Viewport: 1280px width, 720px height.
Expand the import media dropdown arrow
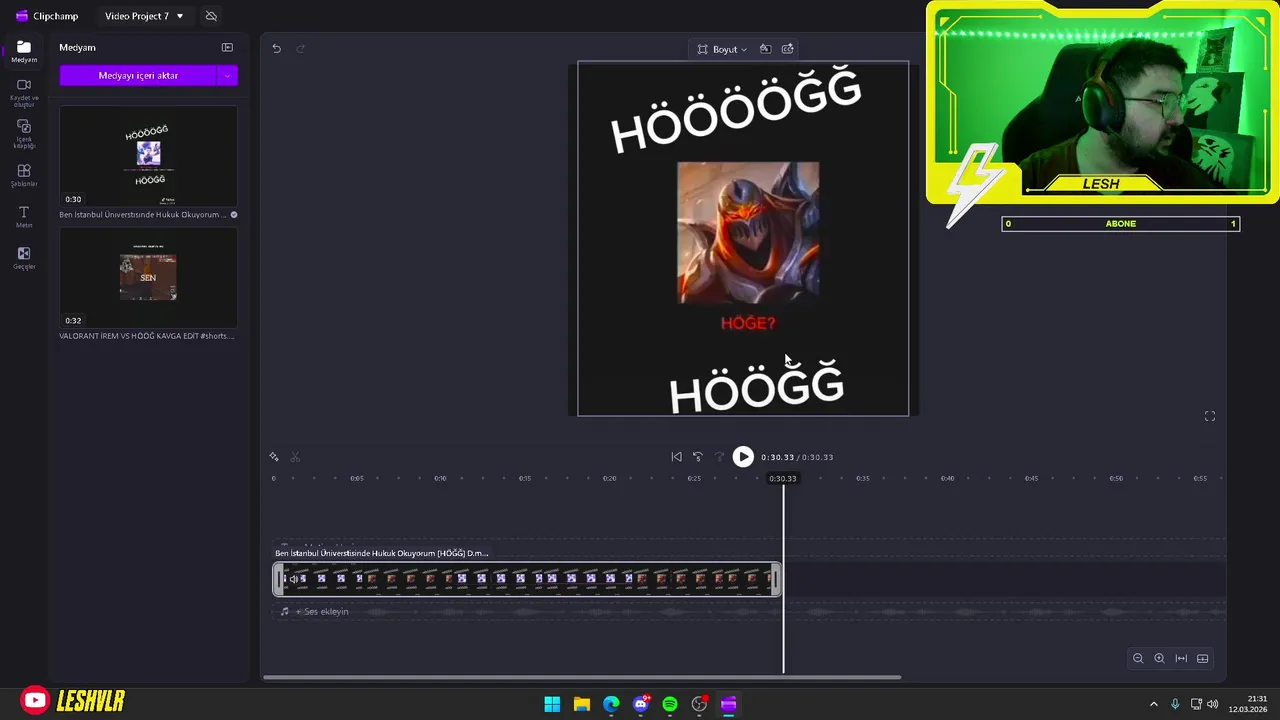(x=227, y=75)
